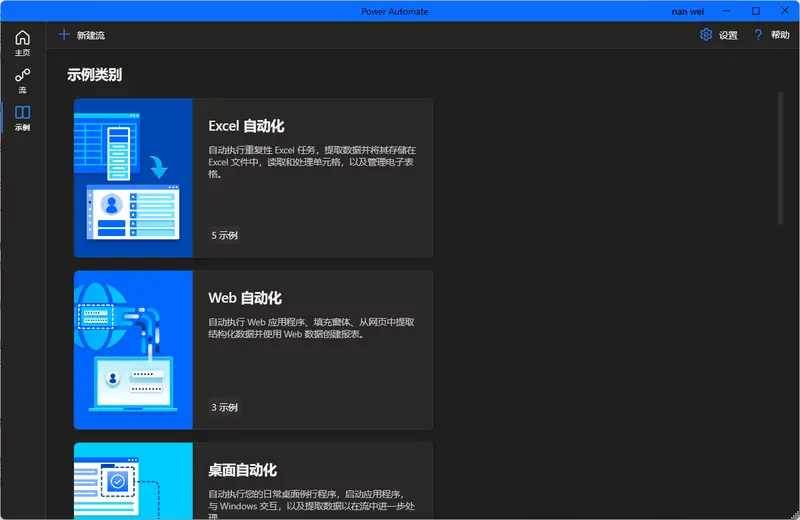800x520 pixels.
Task: Click the help question mark icon
Action: point(758,35)
